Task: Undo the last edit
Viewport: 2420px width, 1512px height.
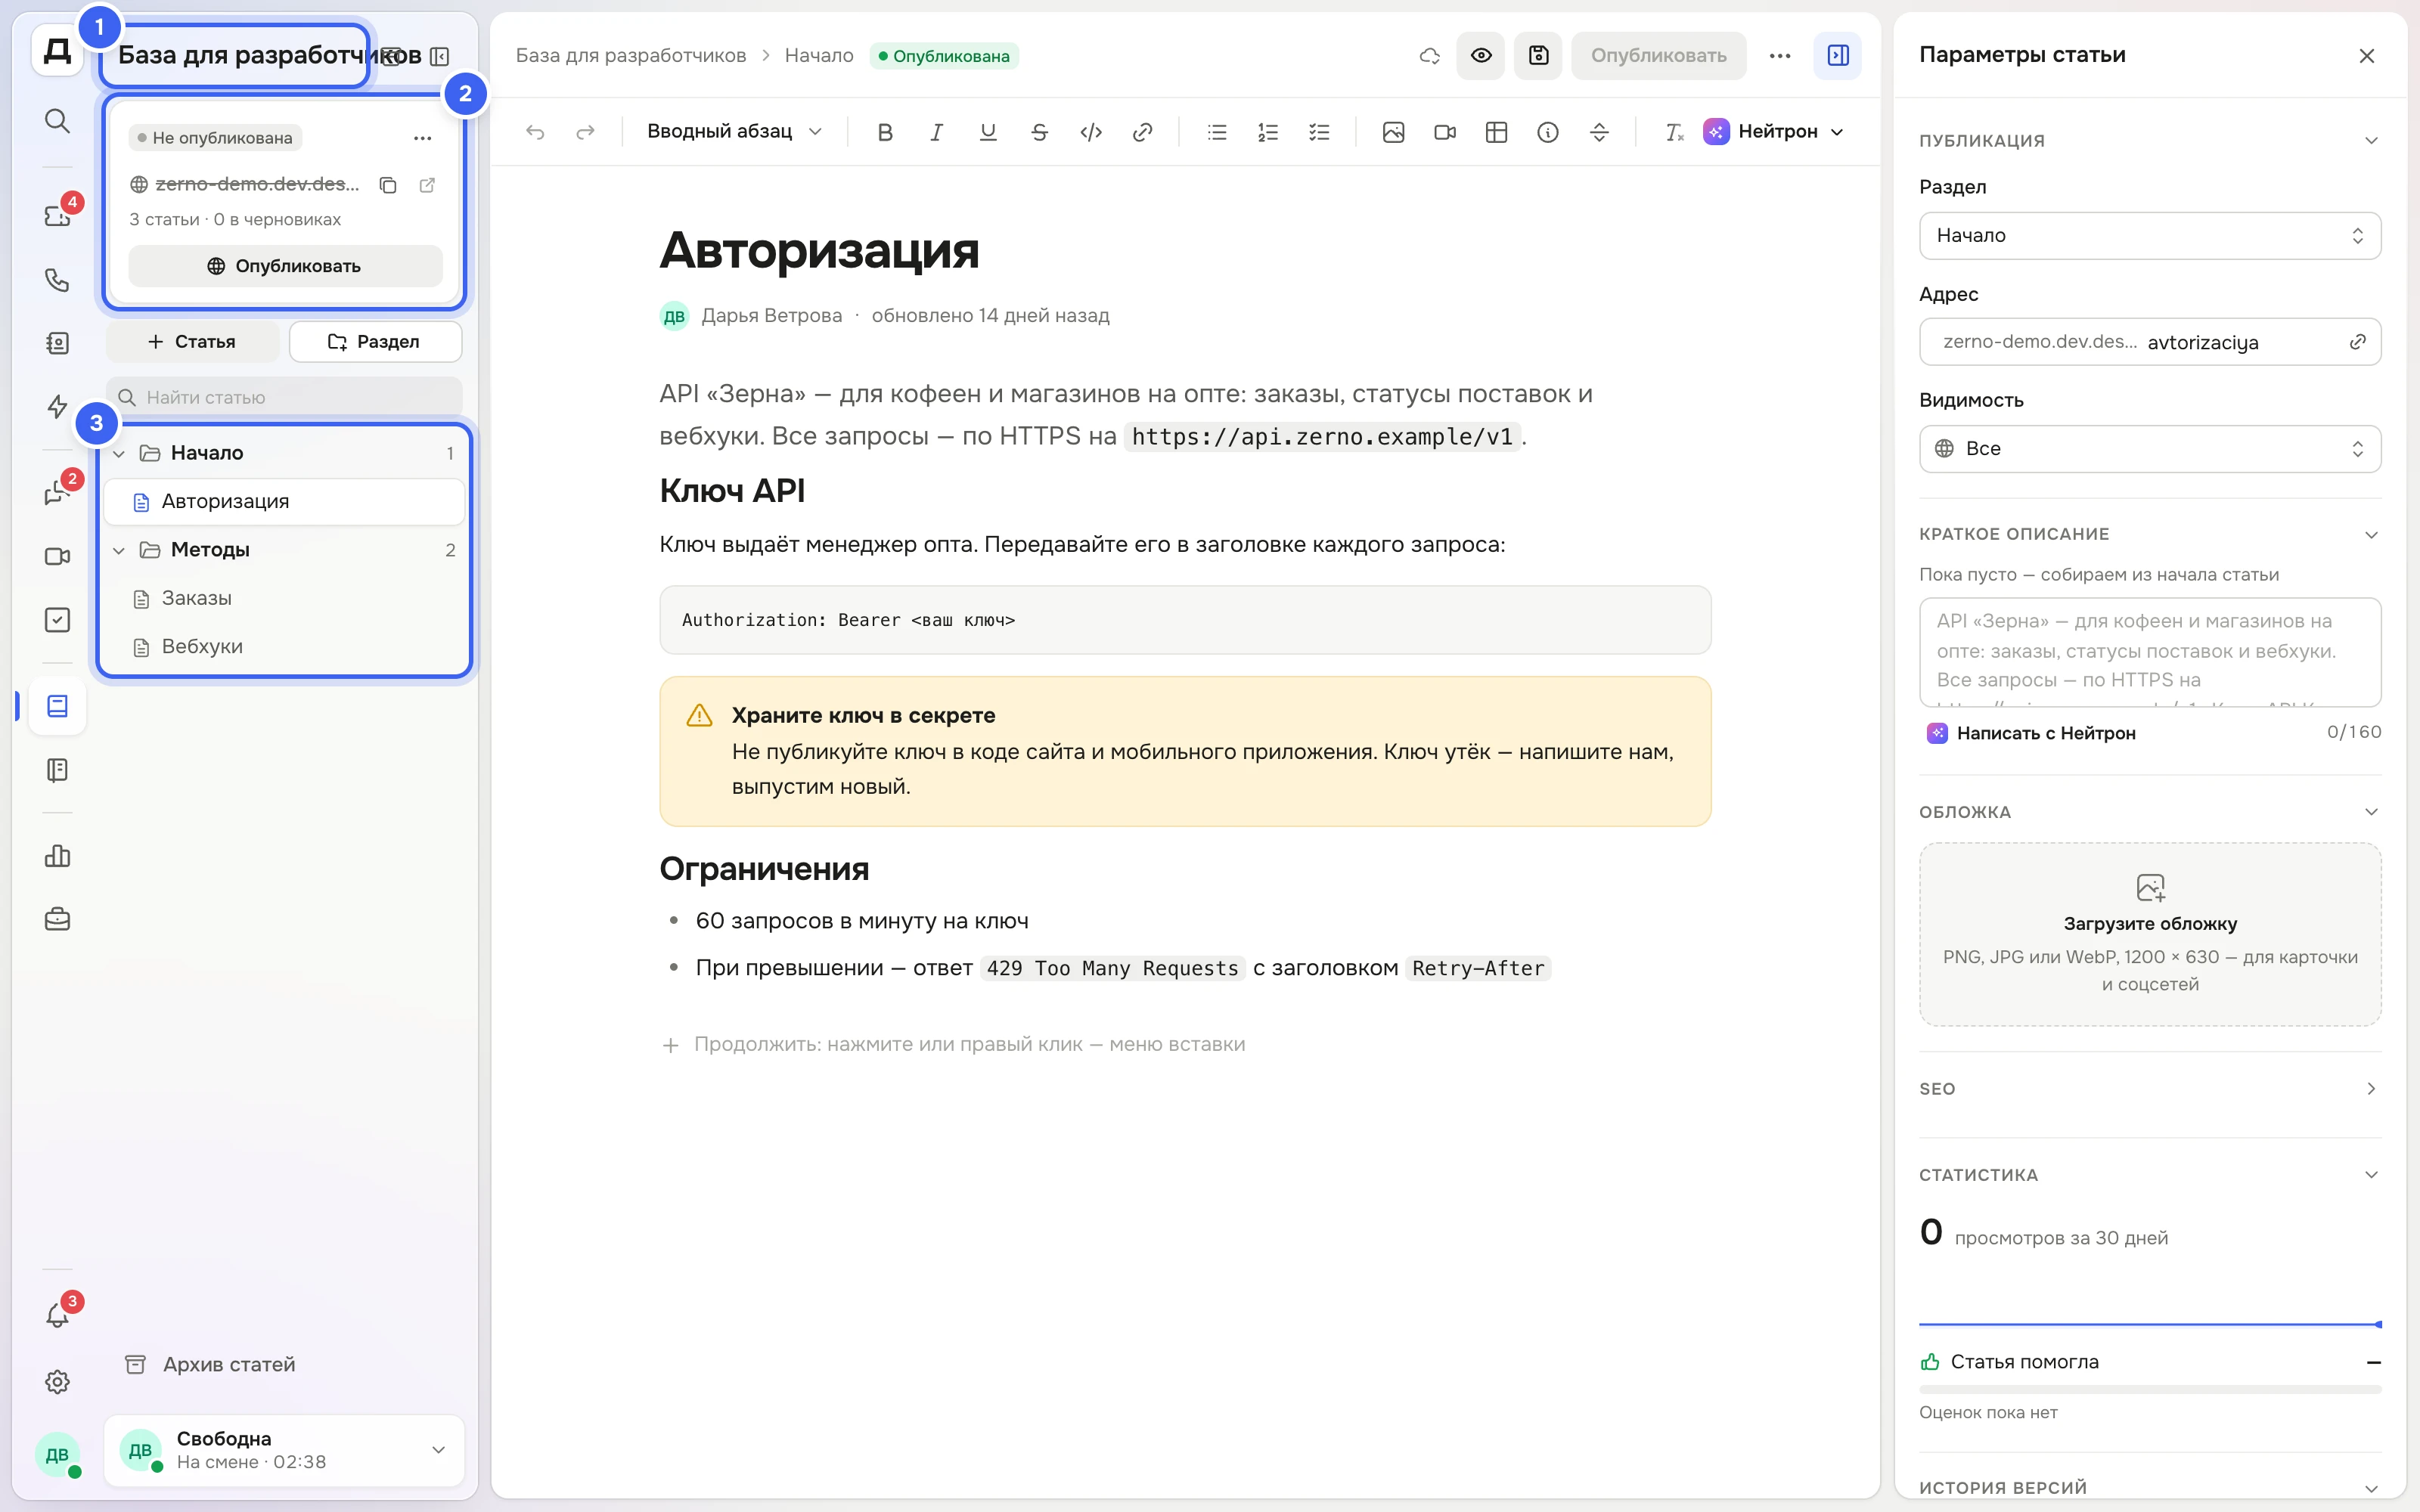Action: click(535, 132)
